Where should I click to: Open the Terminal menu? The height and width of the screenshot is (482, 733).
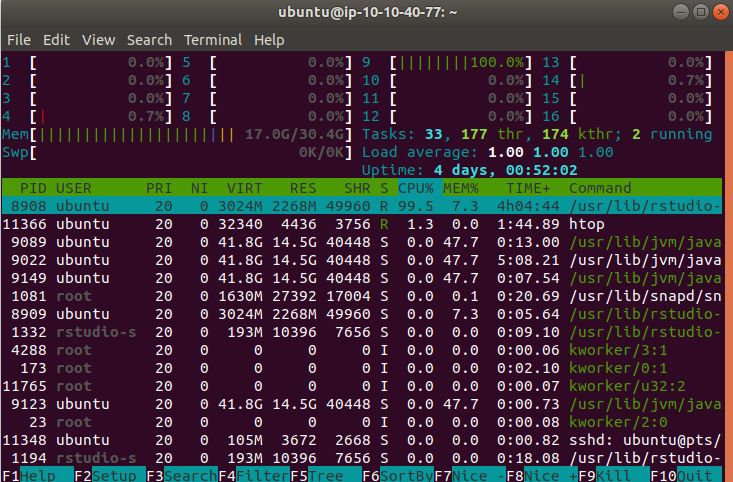click(x=213, y=40)
